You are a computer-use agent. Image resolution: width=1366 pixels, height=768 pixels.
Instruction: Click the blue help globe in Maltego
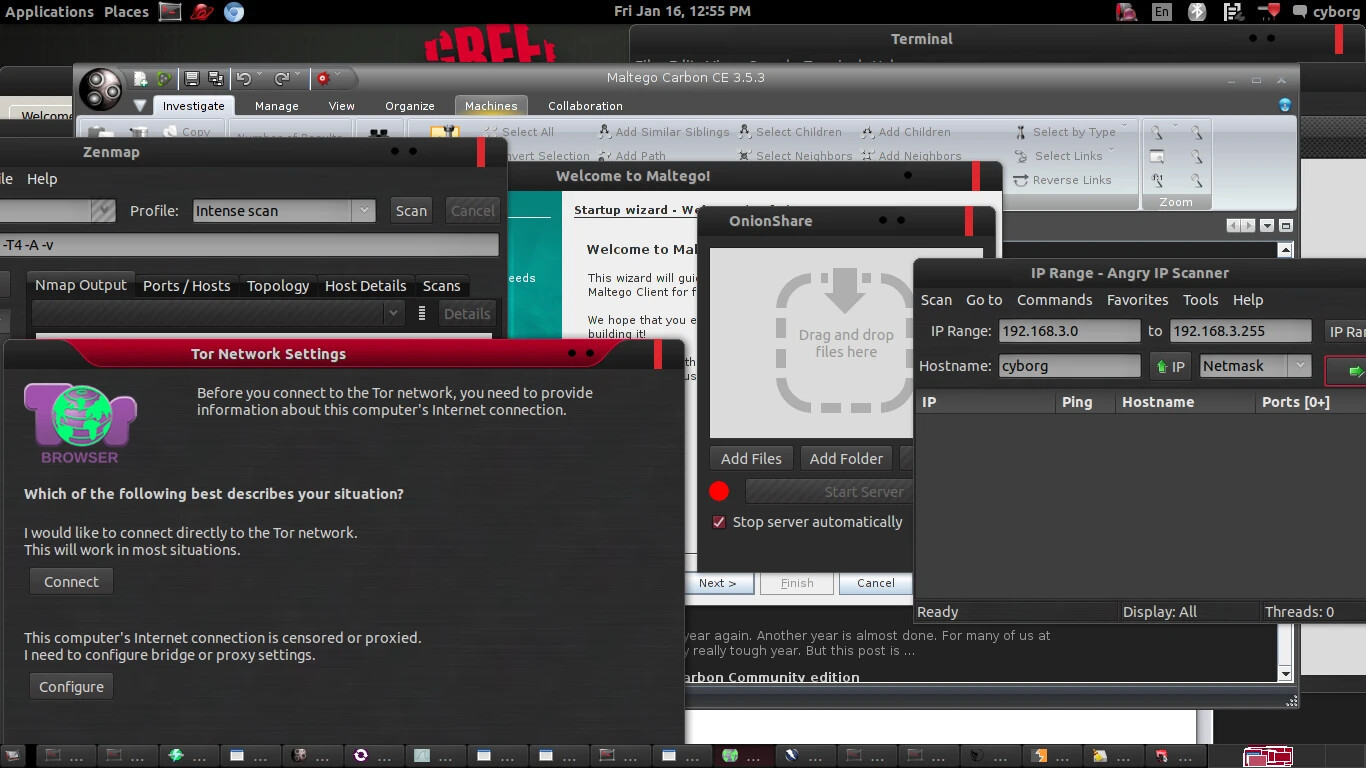pos(1285,105)
